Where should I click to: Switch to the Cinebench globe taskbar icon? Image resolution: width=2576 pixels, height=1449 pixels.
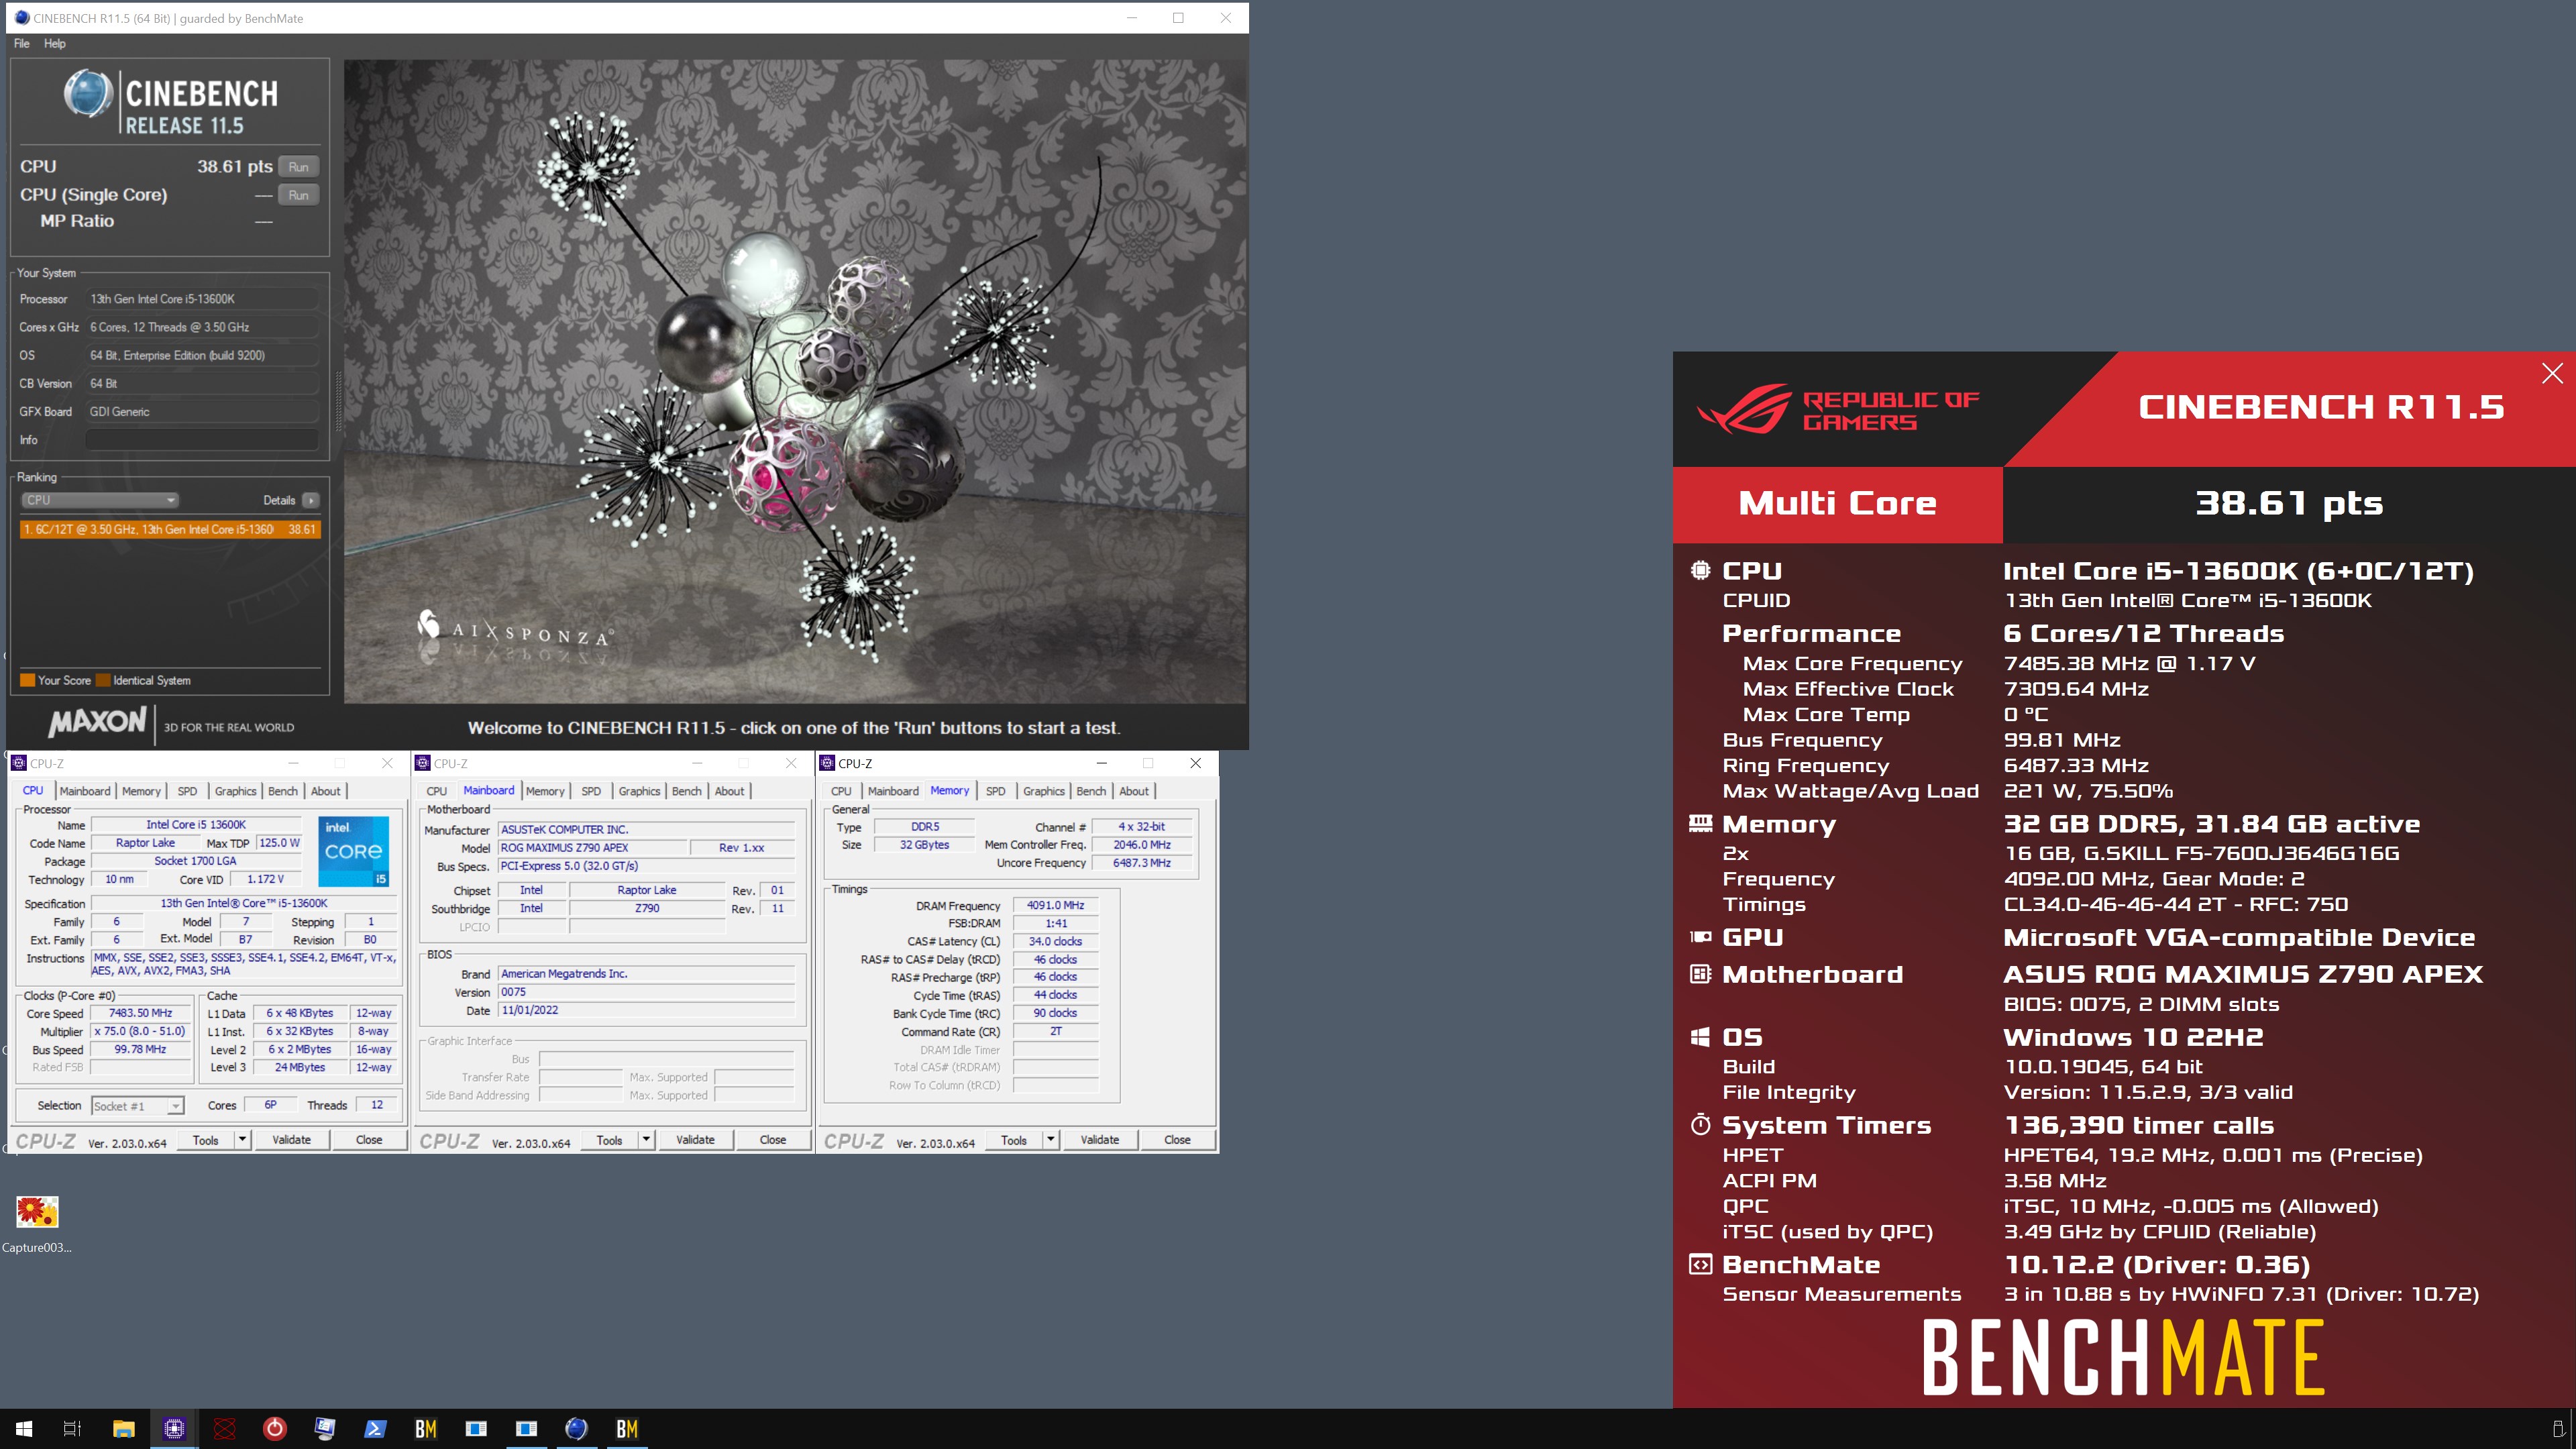(576, 1428)
